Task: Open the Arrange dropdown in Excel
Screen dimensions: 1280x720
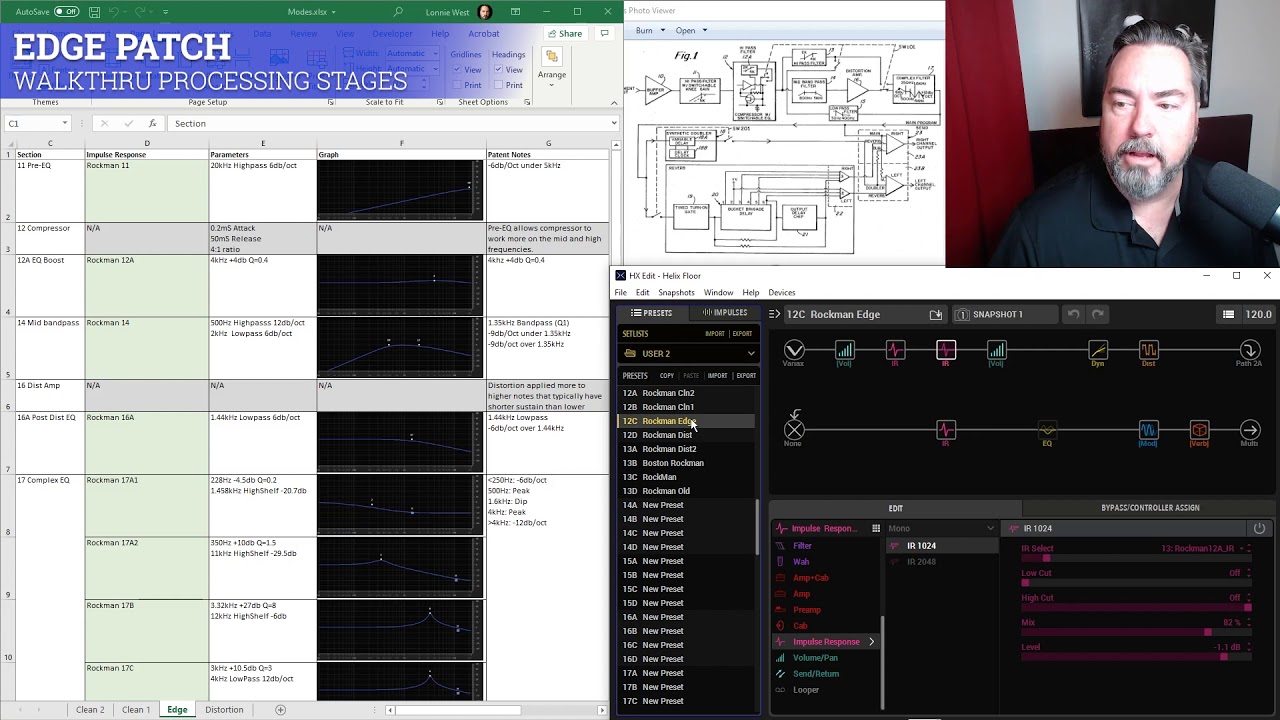Action: 551,64
